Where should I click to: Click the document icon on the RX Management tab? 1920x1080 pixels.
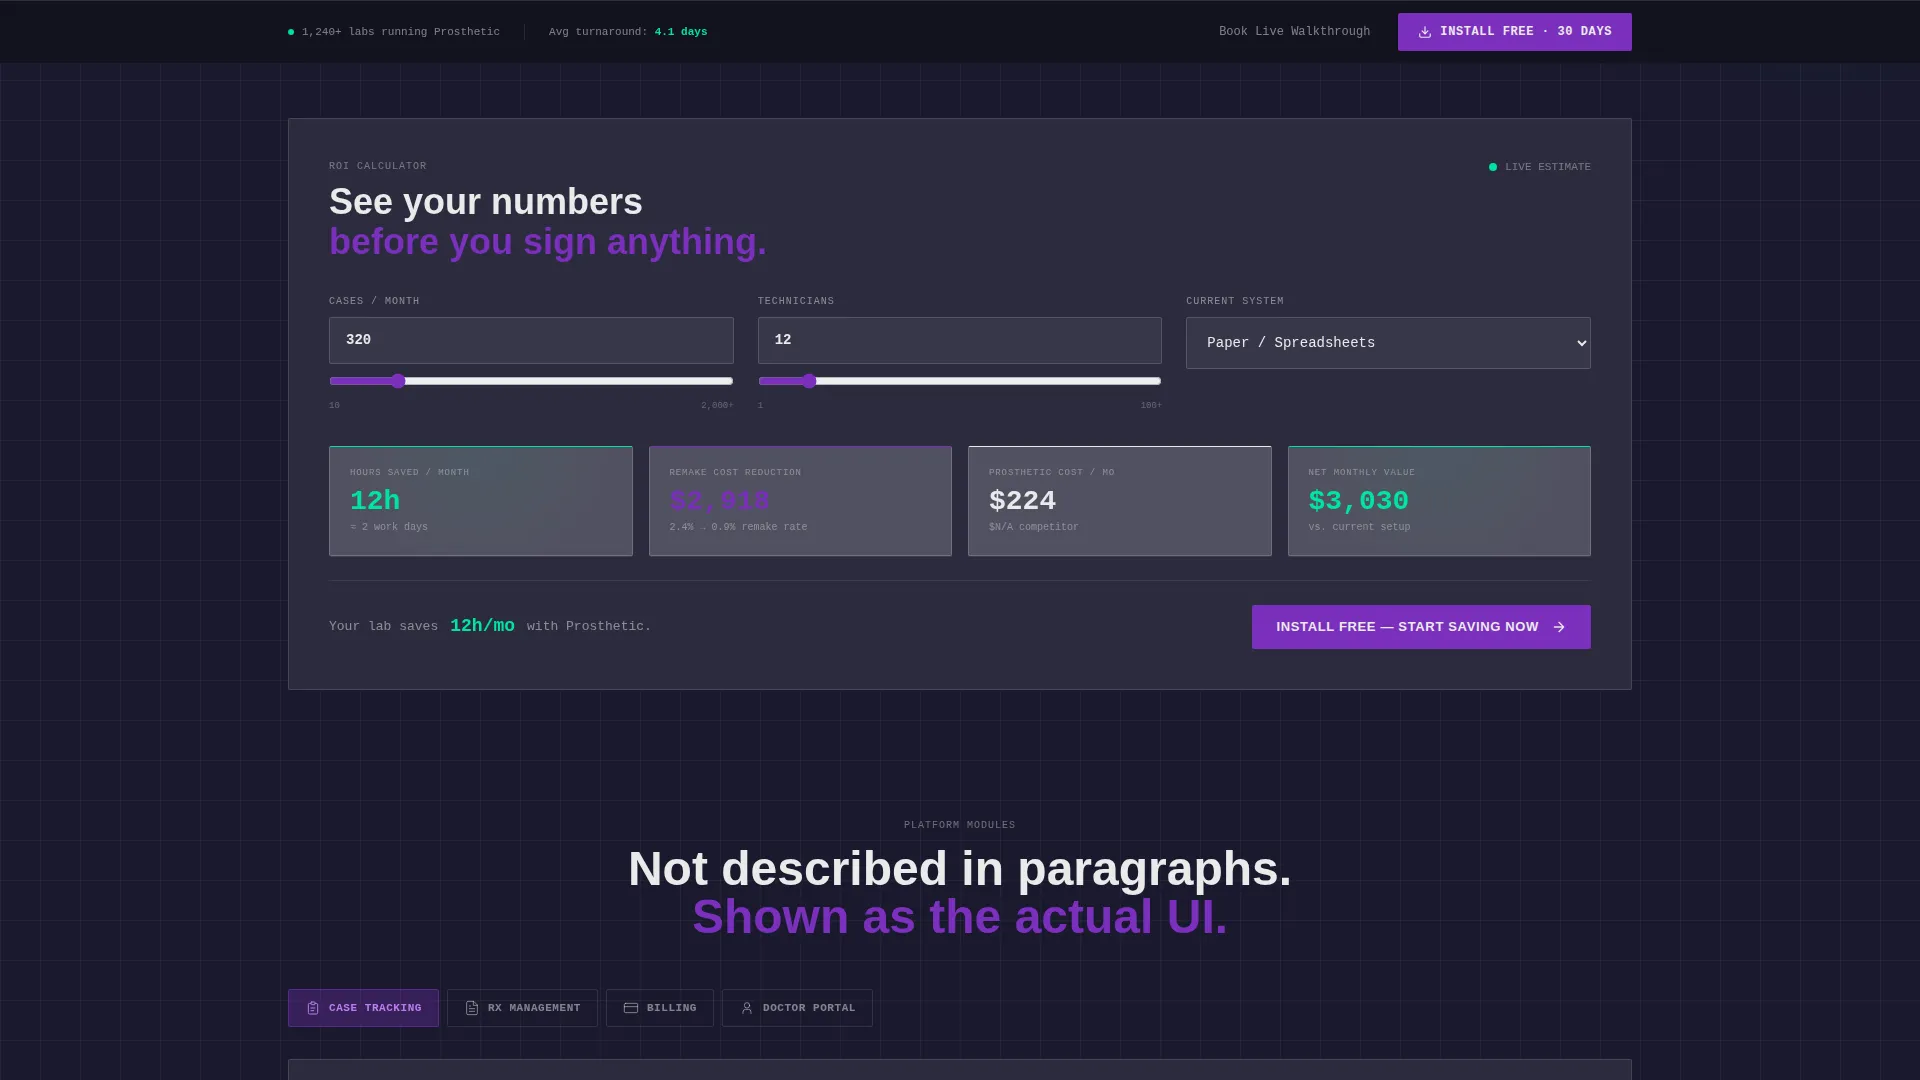472,1008
